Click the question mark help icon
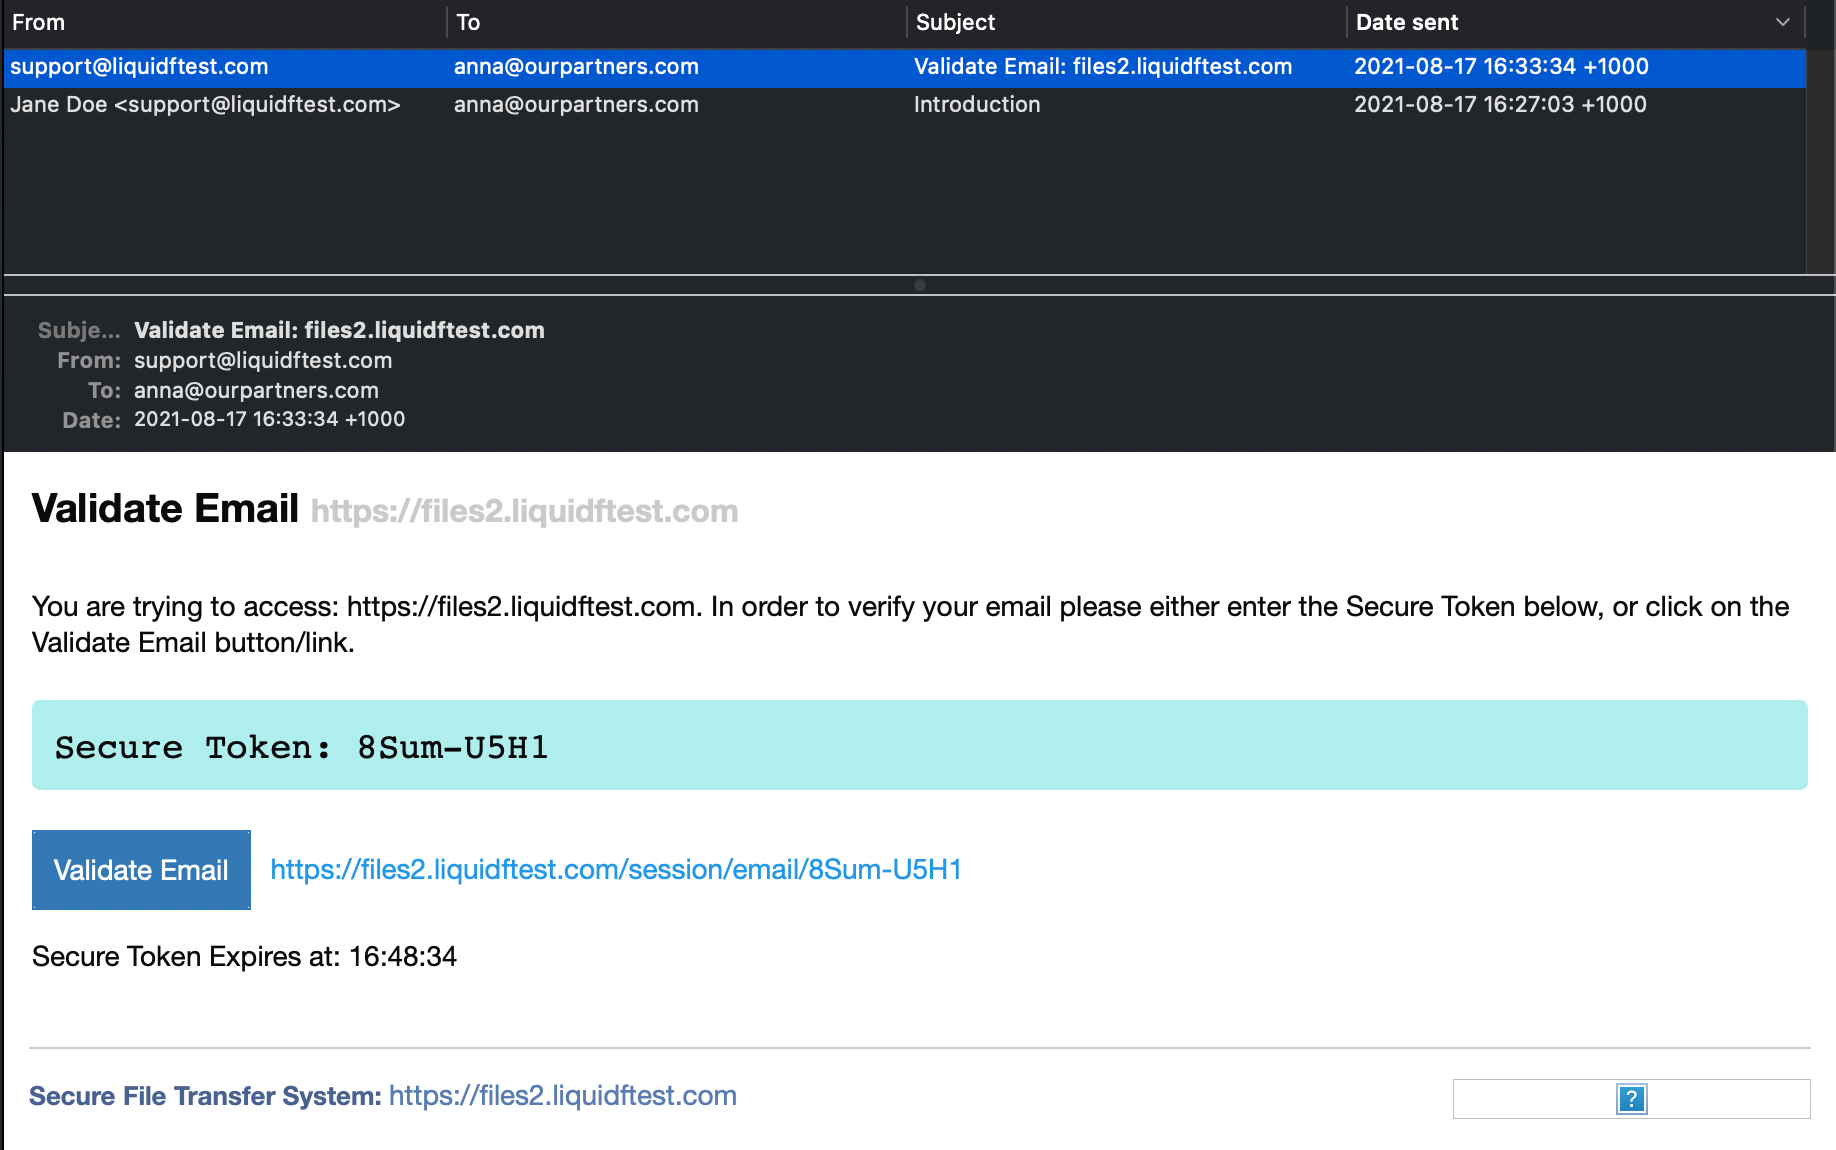The image size is (1836, 1150). click(x=1631, y=1099)
